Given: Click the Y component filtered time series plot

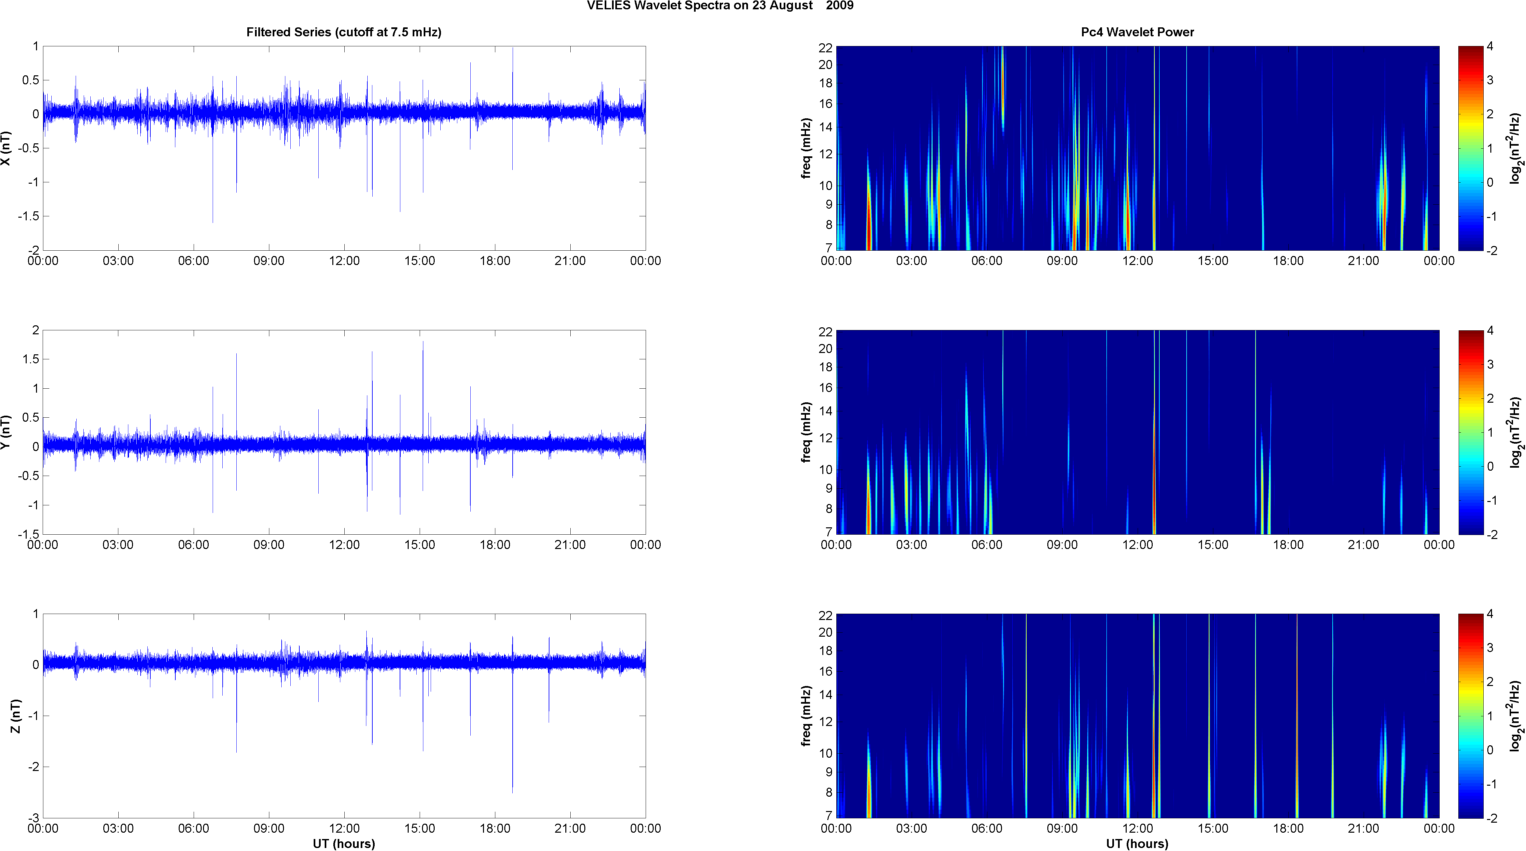Looking at the screenshot, I should [x=344, y=432].
